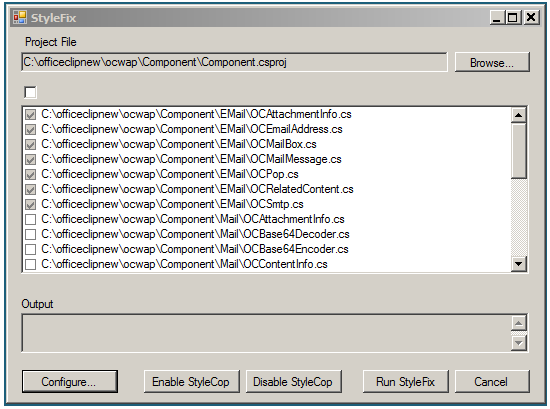Check Mail\OCBase64Decoder.cs checkbox

point(31,234)
